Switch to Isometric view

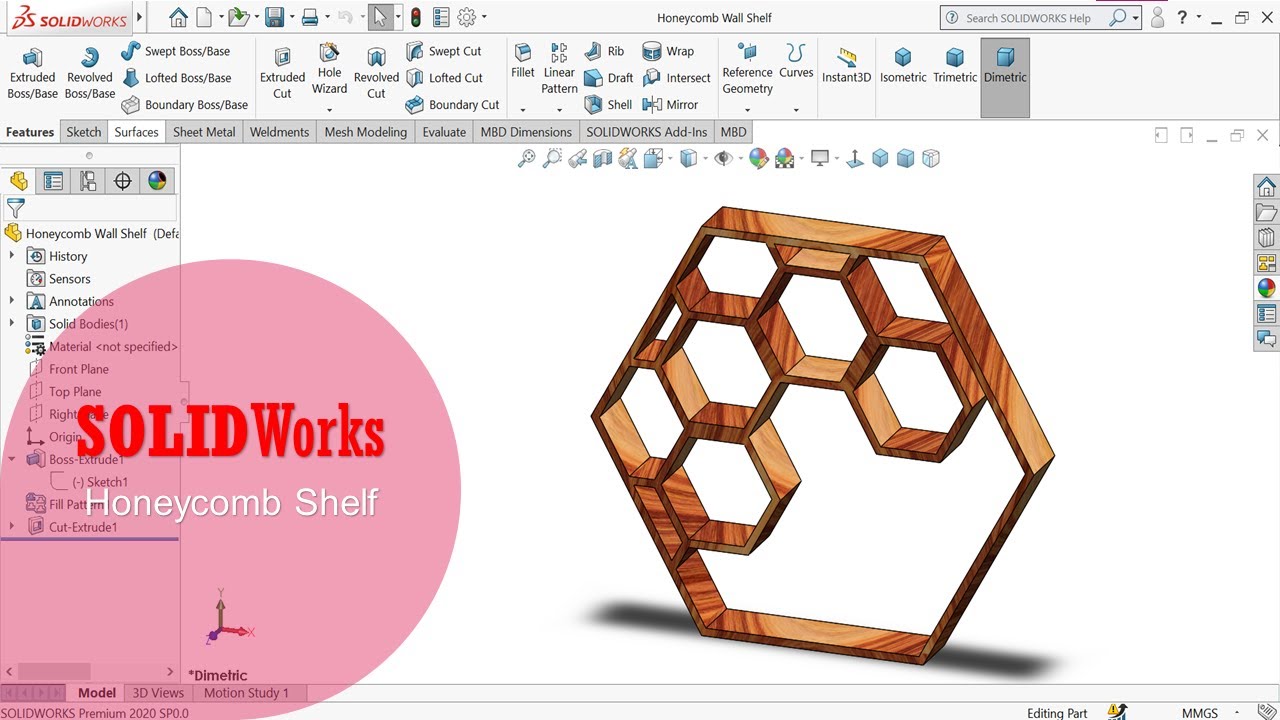click(x=903, y=66)
